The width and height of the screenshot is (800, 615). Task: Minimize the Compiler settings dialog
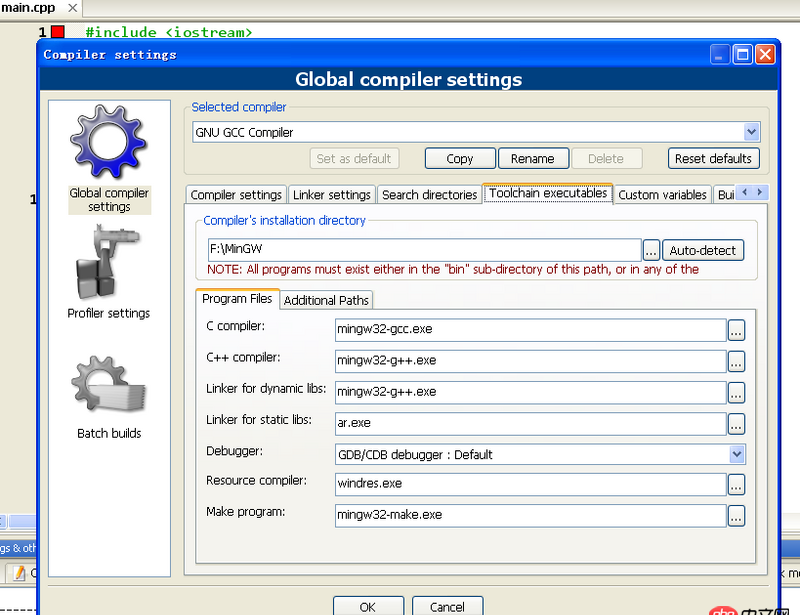(x=719, y=54)
